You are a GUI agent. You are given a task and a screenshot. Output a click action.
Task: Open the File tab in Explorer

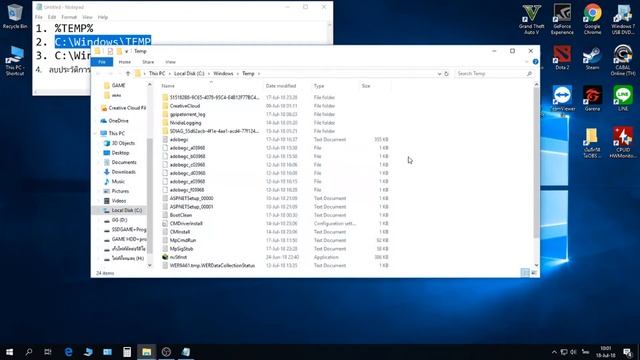102,62
